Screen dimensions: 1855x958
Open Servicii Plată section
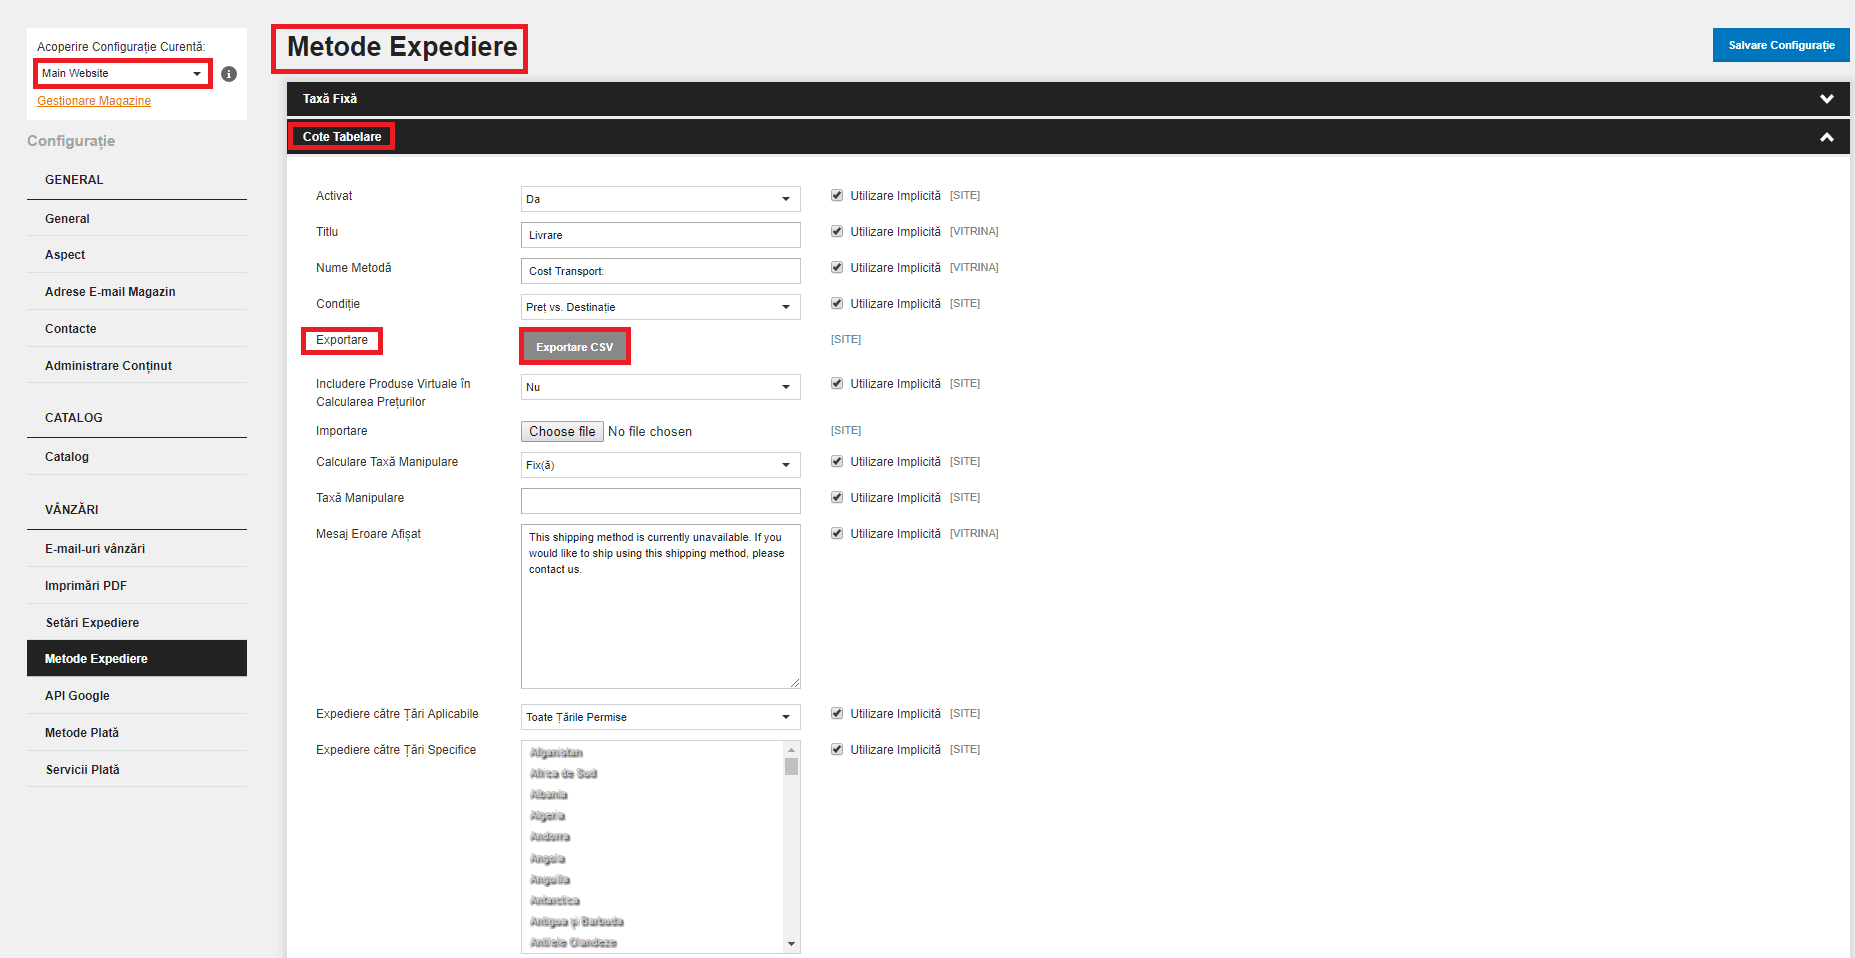[x=137, y=770]
